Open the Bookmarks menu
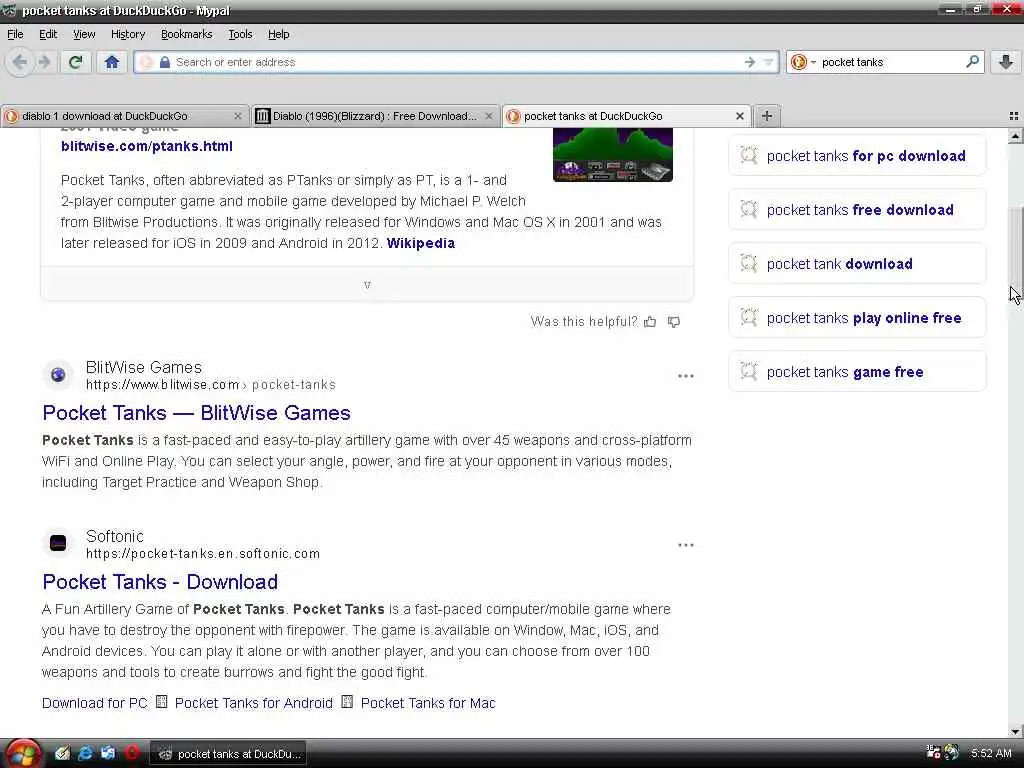The height and width of the screenshot is (768, 1024). [186, 34]
